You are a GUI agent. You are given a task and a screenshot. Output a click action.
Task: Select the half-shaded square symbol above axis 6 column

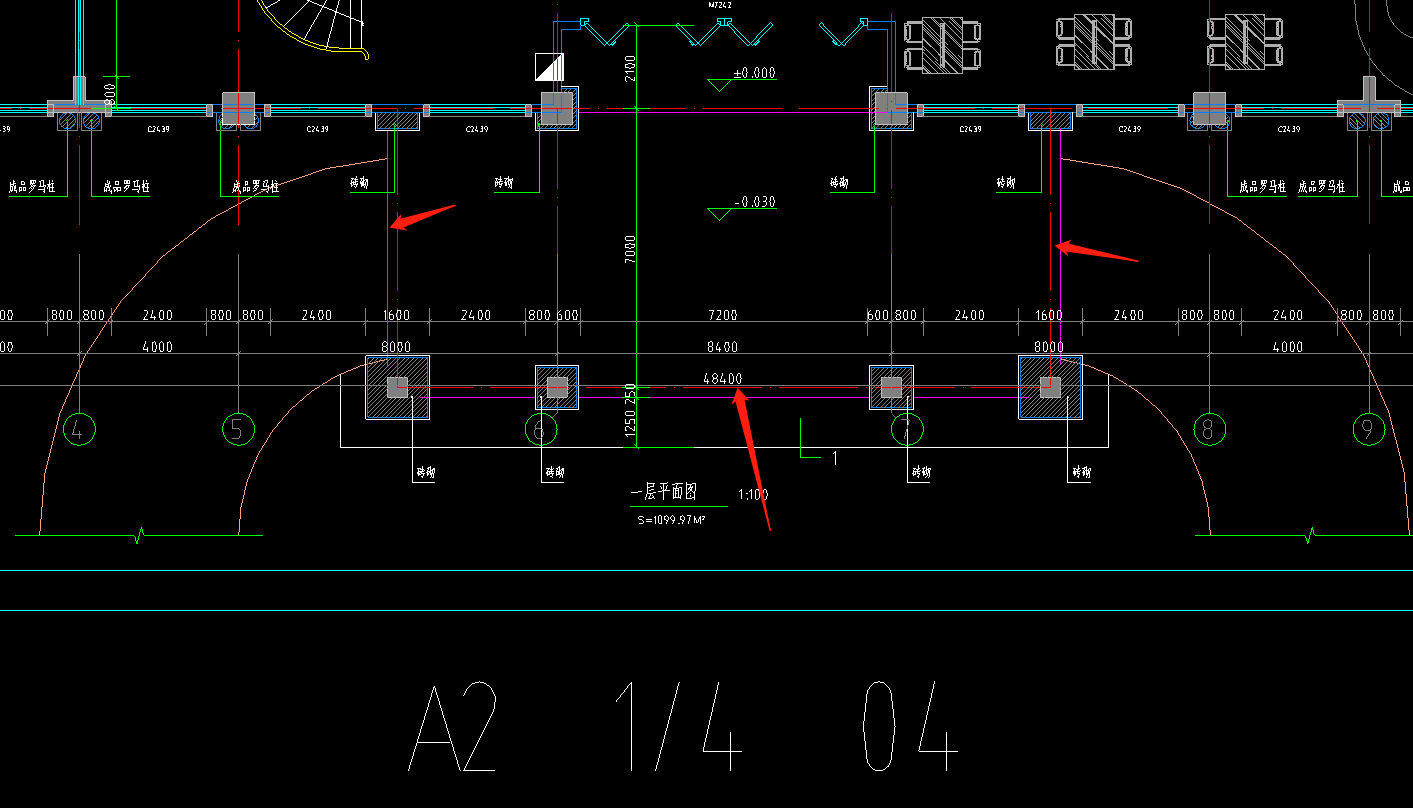(550, 67)
